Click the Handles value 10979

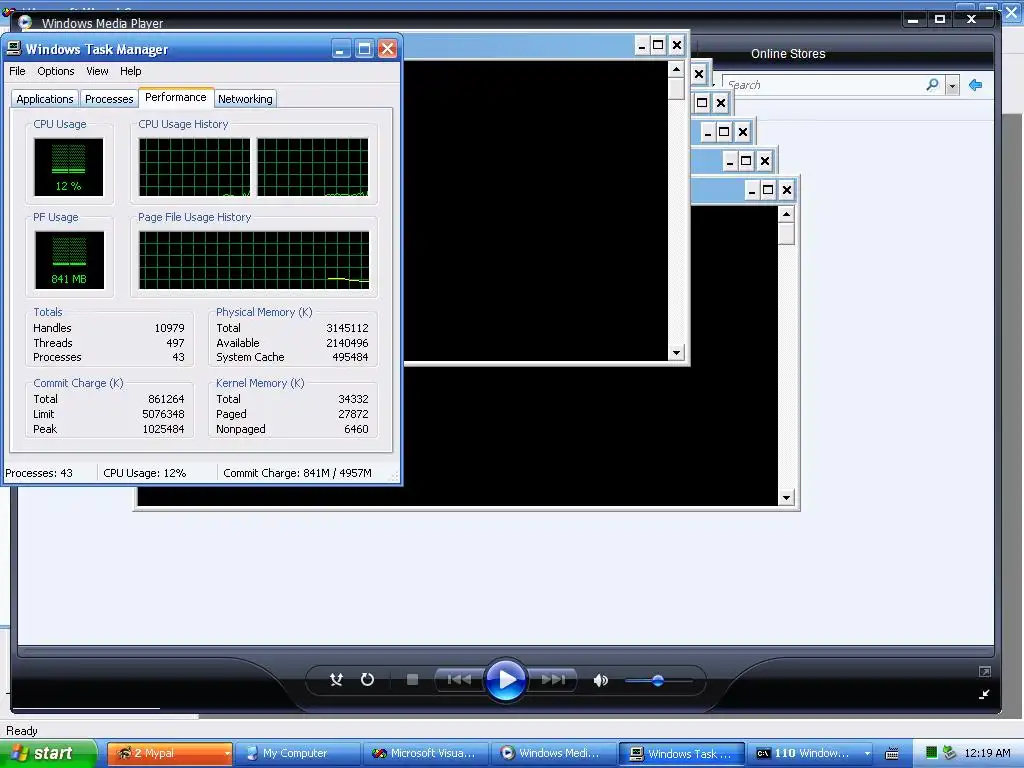pos(169,328)
